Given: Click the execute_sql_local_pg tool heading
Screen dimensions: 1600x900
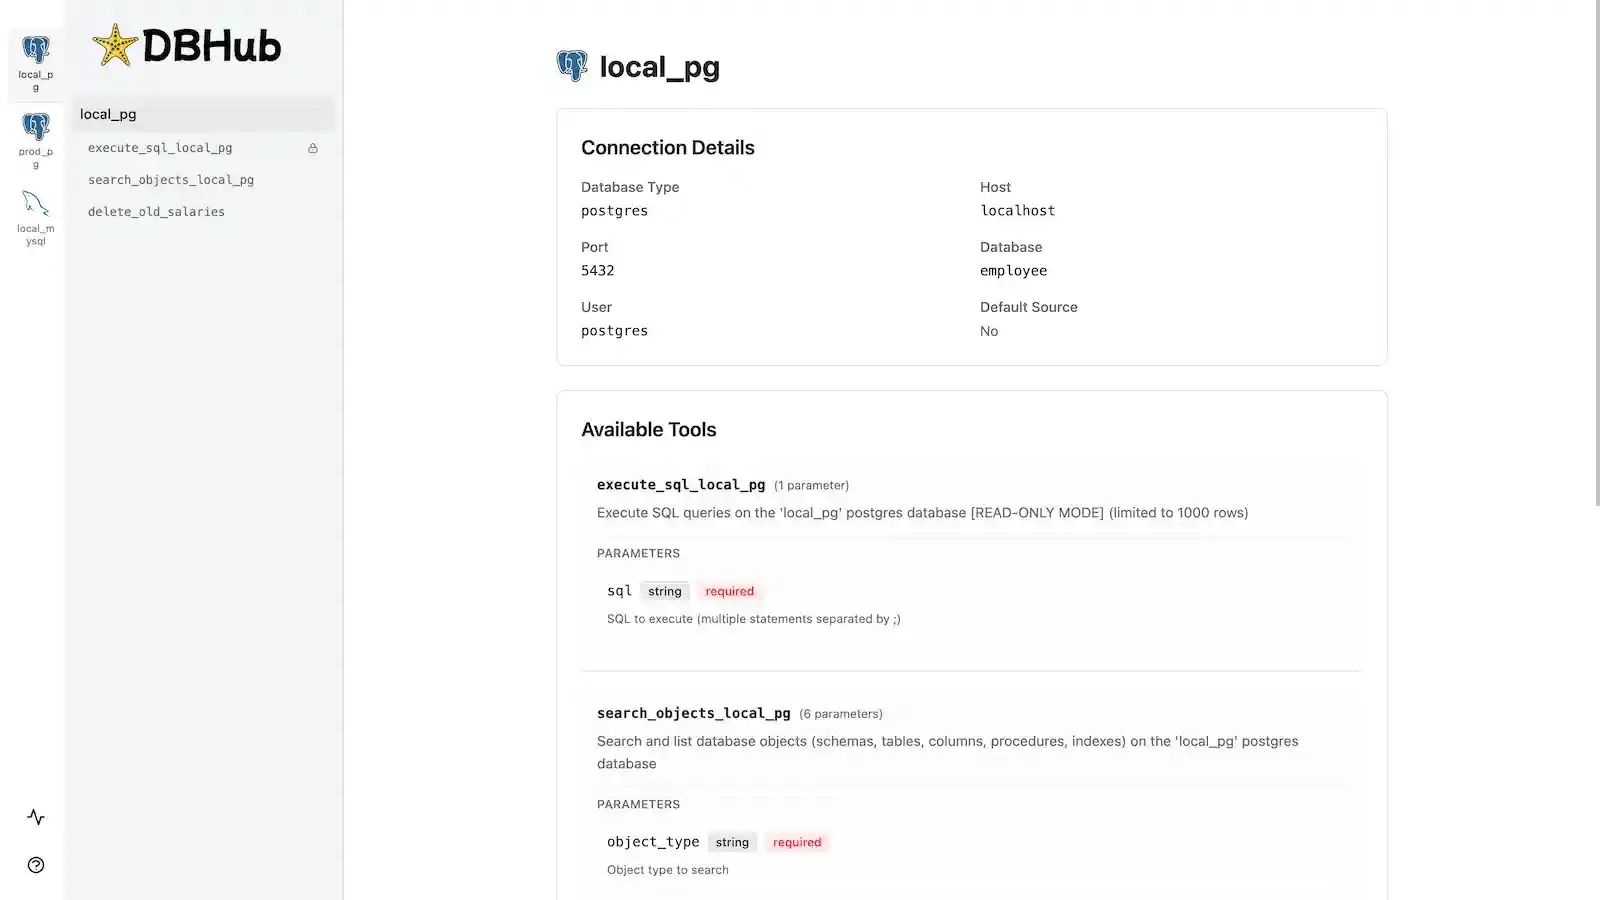Looking at the screenshot, I should point(681,485).
